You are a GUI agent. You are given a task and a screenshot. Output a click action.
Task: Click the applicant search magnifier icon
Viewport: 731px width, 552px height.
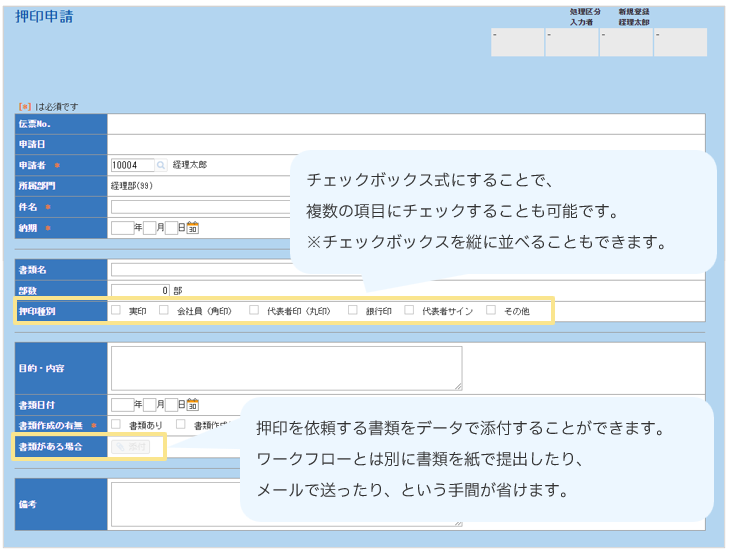pos(162,165)
